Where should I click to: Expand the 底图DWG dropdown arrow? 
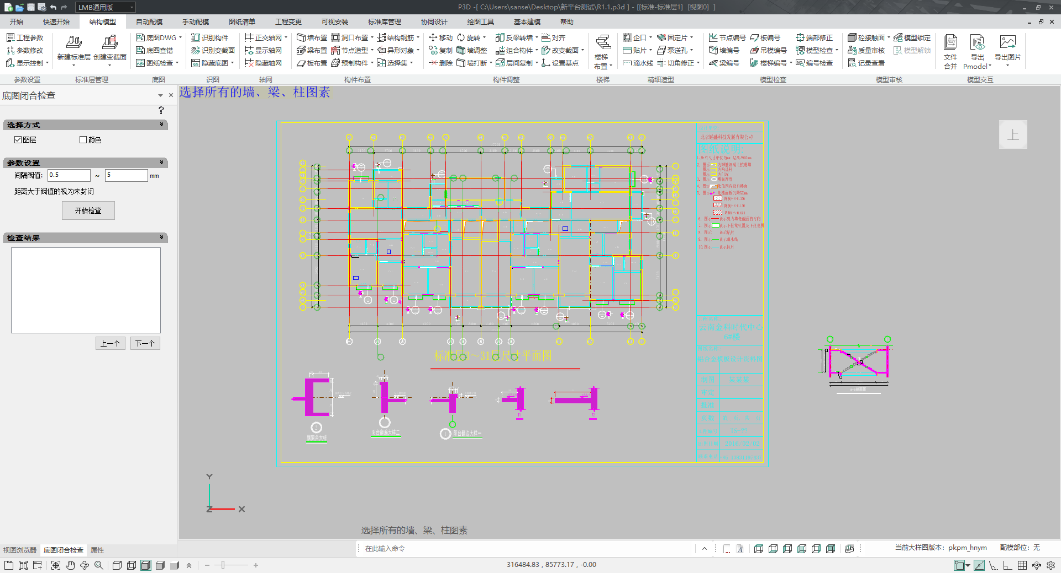181,37
